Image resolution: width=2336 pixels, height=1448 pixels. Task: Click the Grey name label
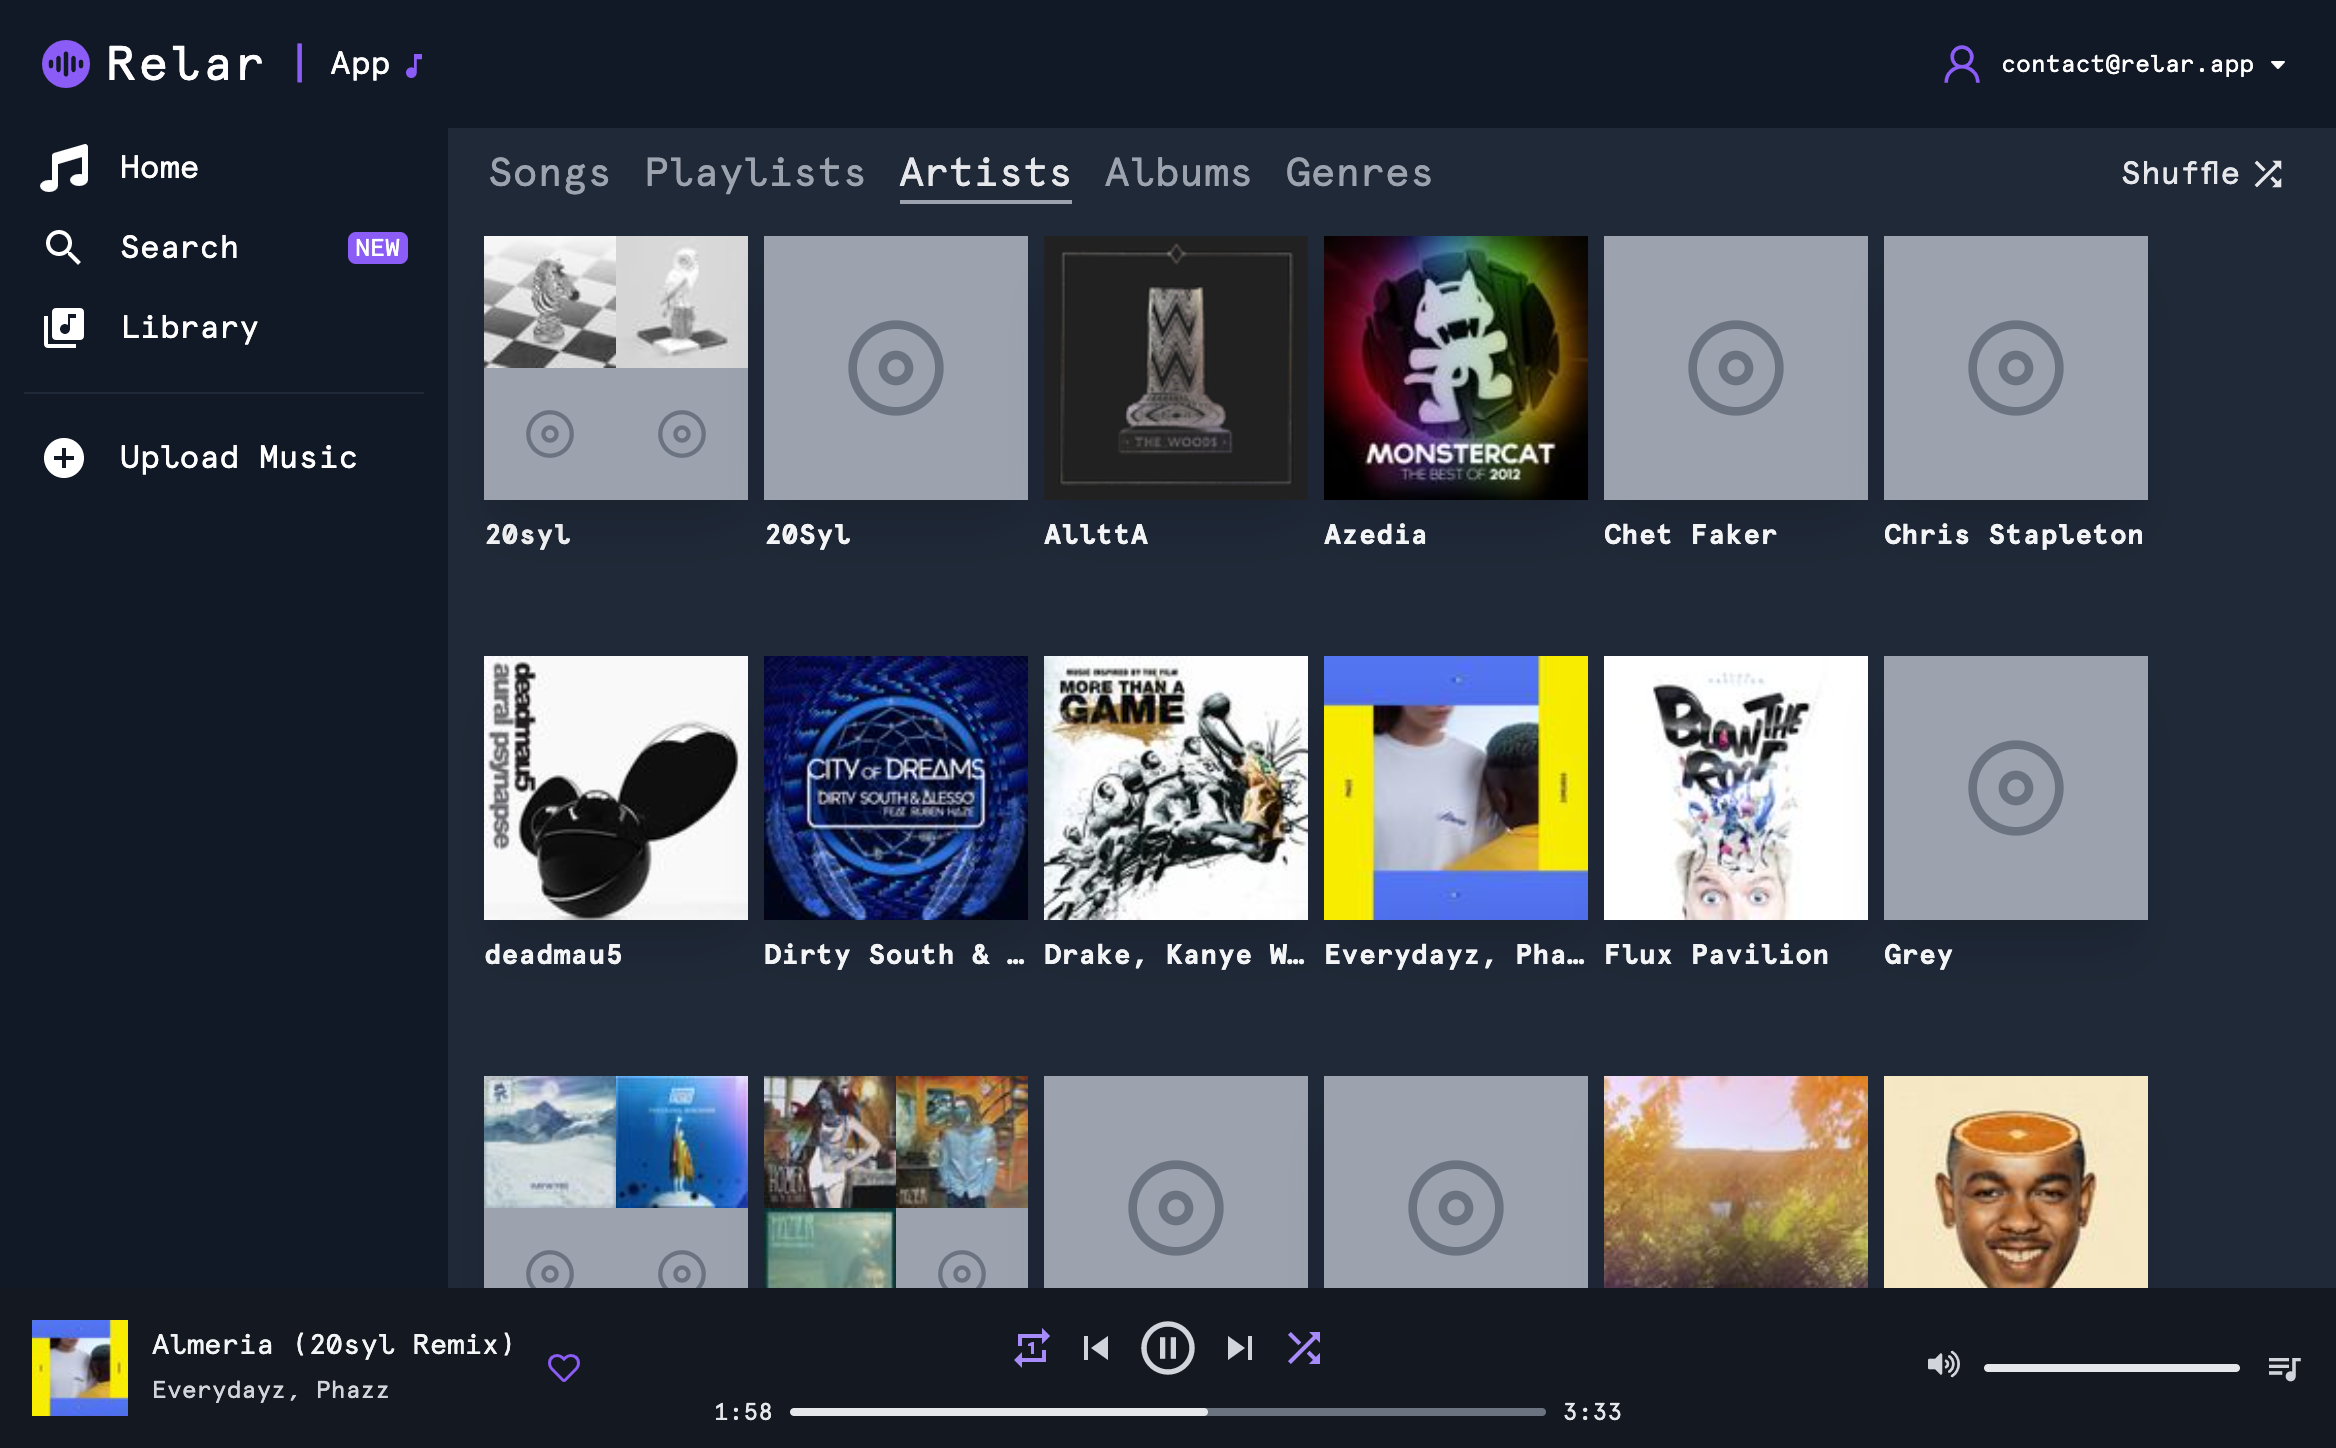coord(1918,955)
